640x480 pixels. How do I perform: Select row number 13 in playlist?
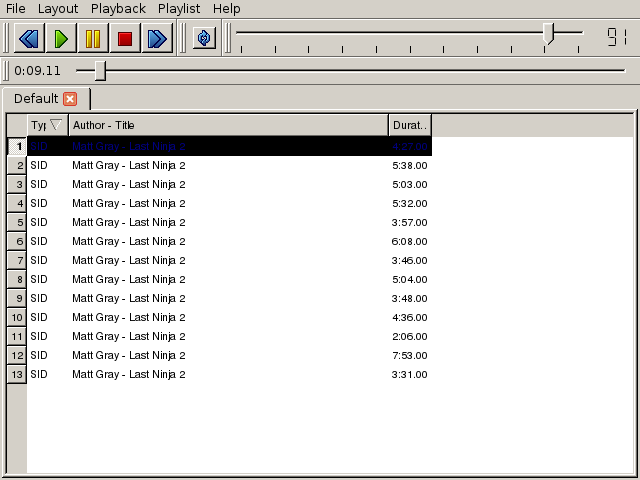[x=17, y=374]
